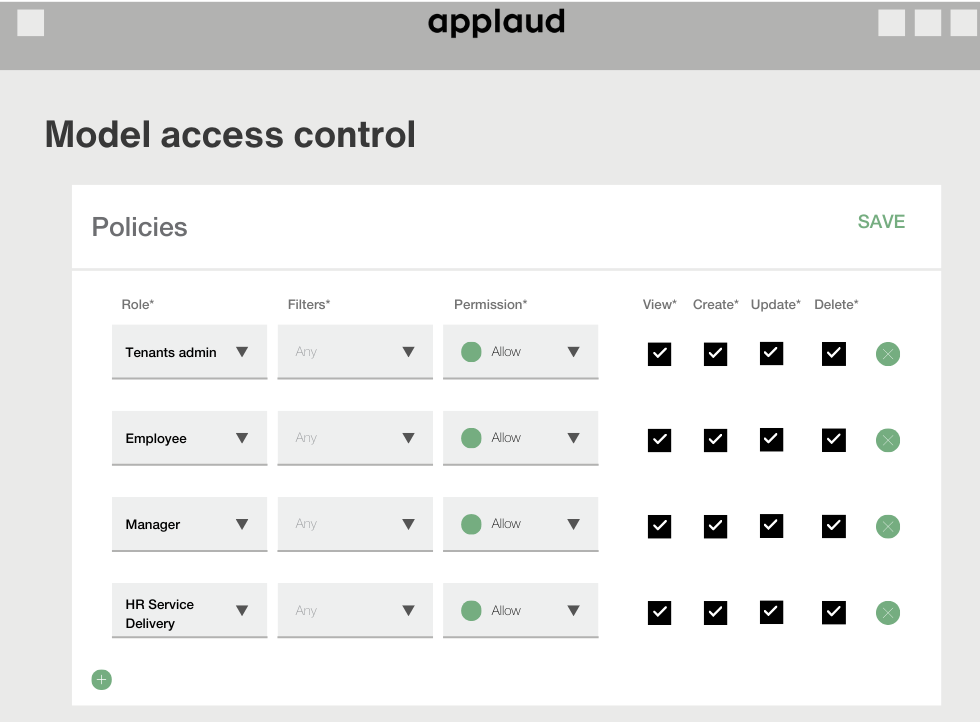Image resolution: width=980 pixels, height=722 pixels.
Task: Remove the HR Service Delivery policy row
Action: coord(888,613)
